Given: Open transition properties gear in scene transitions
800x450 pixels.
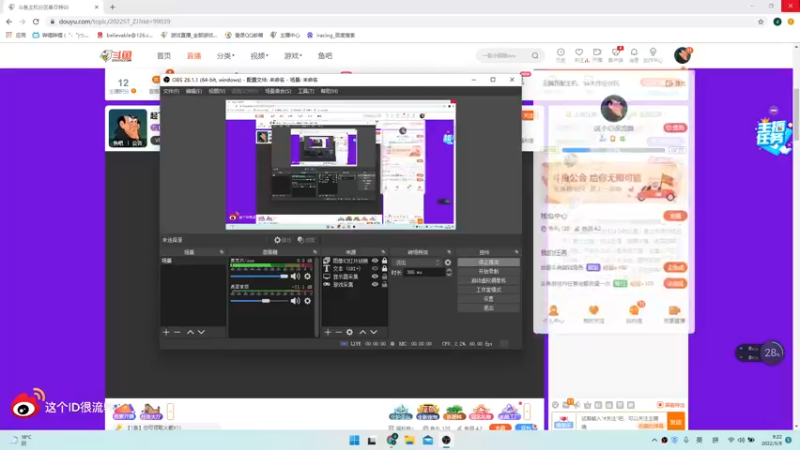Looking at the screenshot, I should point(448,263).
